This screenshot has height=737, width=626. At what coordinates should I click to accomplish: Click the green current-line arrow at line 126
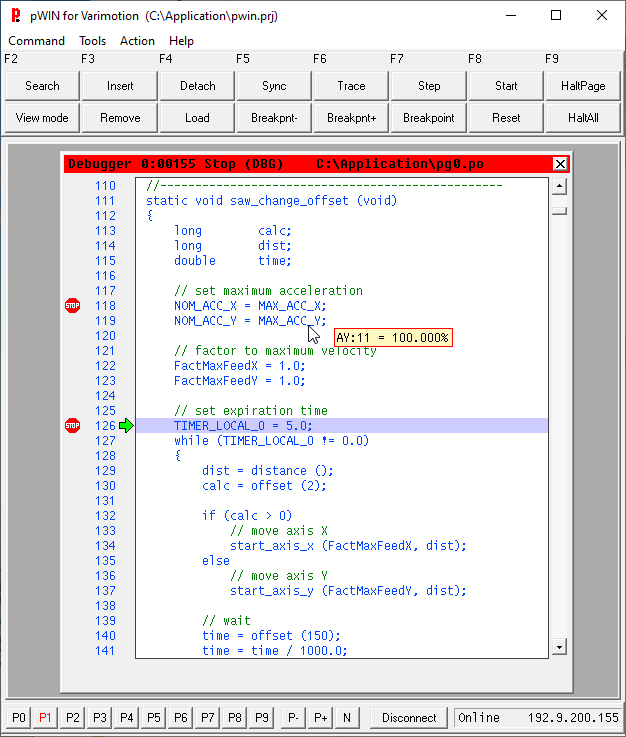click(126, 426)
